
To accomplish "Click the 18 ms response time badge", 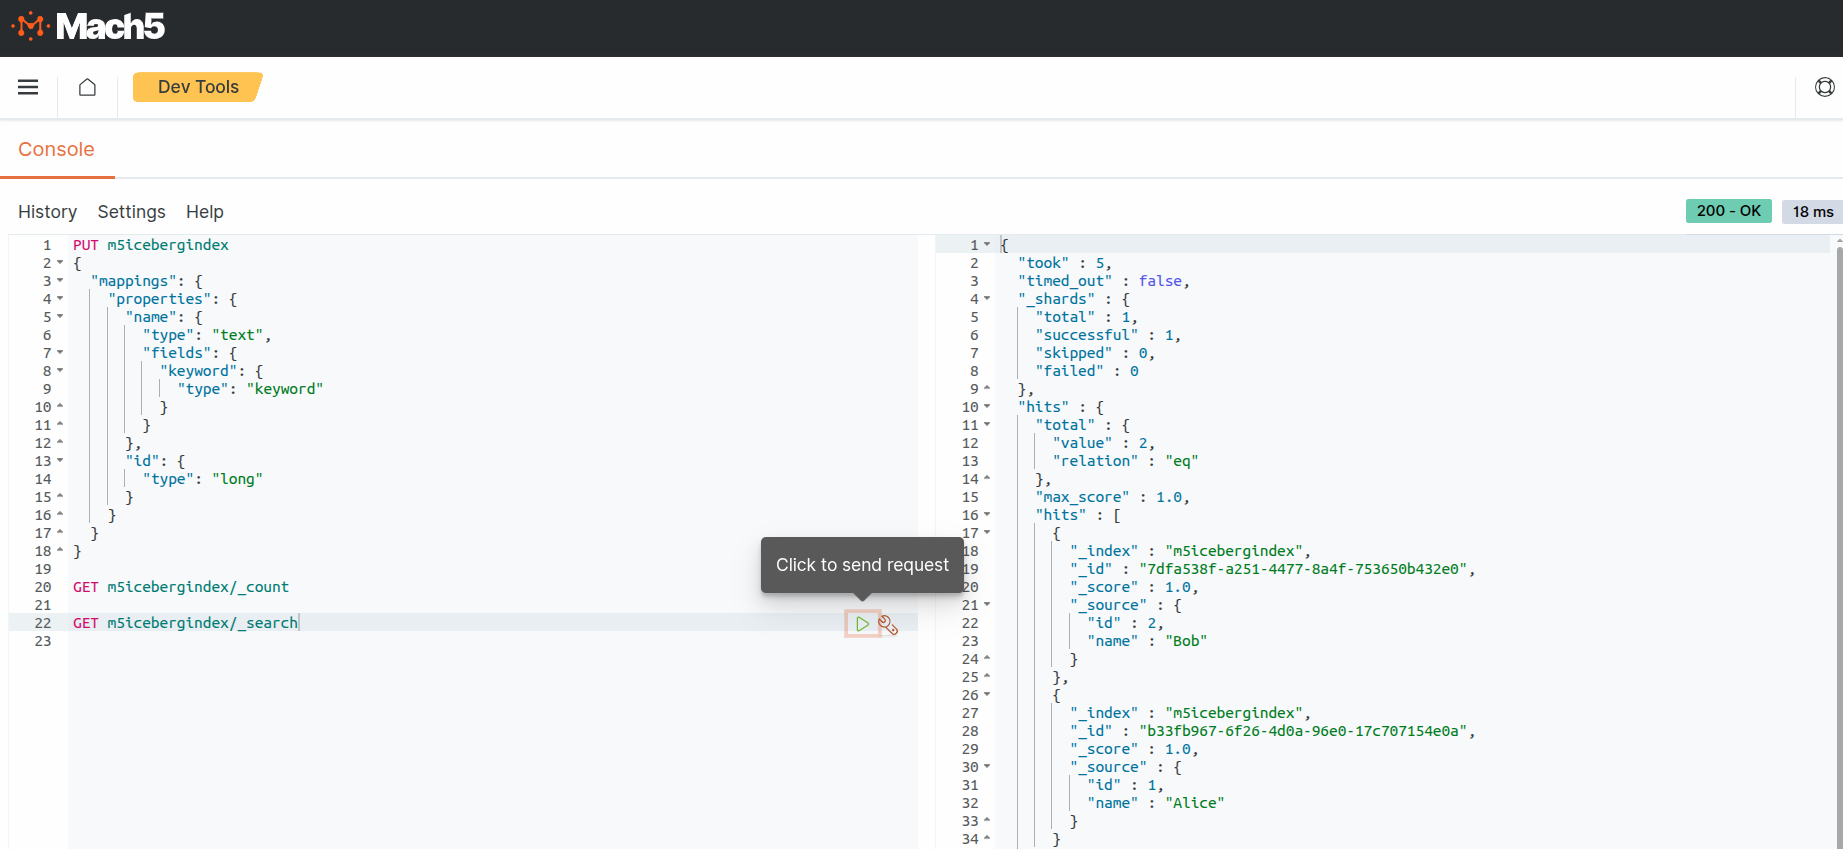I will pos(1812,212).
